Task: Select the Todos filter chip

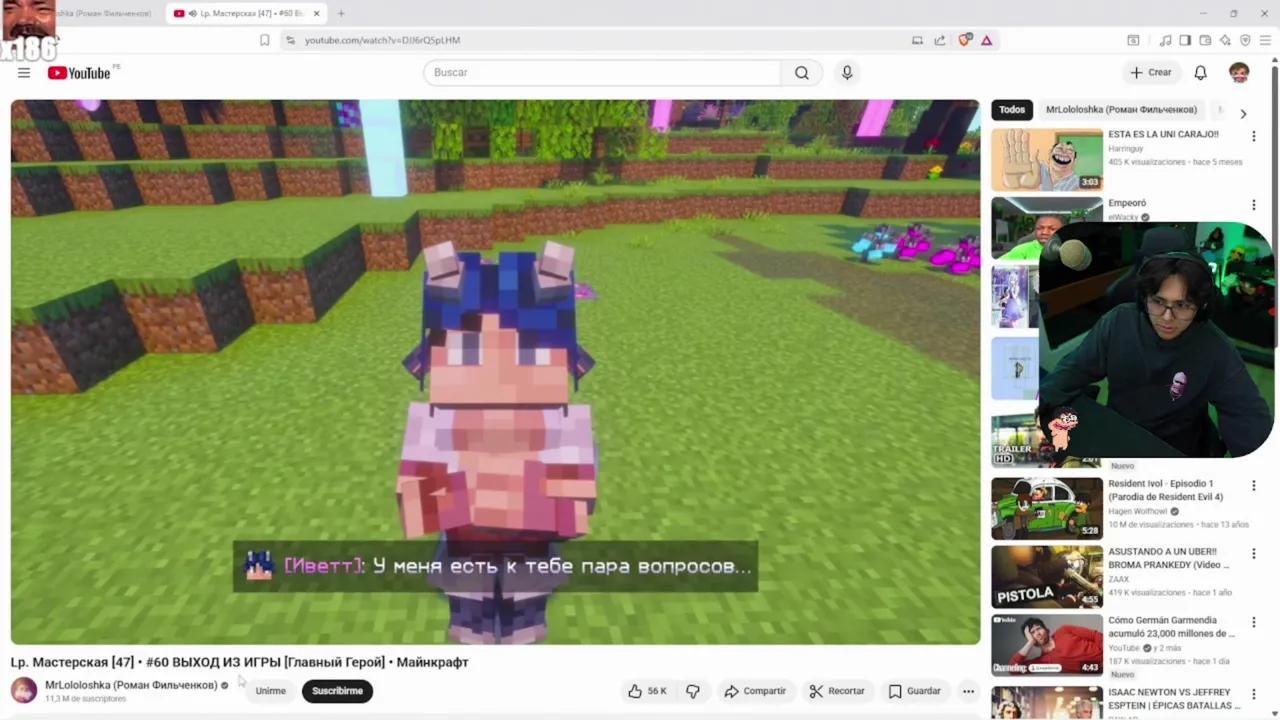Action: [x=1012, y=110]
